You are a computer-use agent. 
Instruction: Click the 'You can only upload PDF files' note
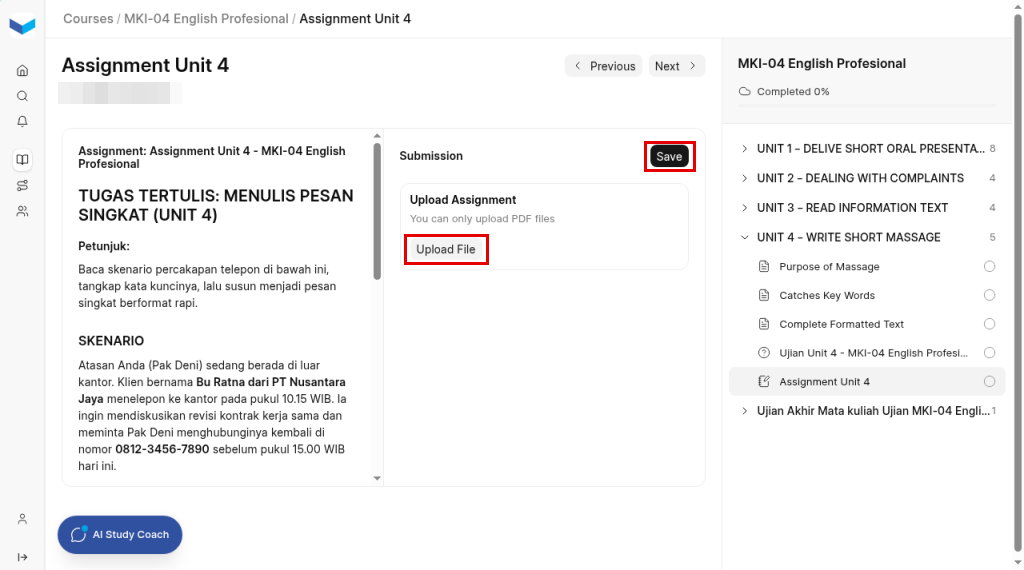482,219
